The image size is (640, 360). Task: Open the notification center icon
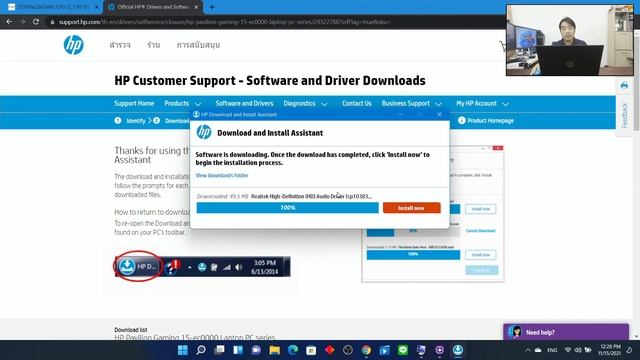(630, 350)
